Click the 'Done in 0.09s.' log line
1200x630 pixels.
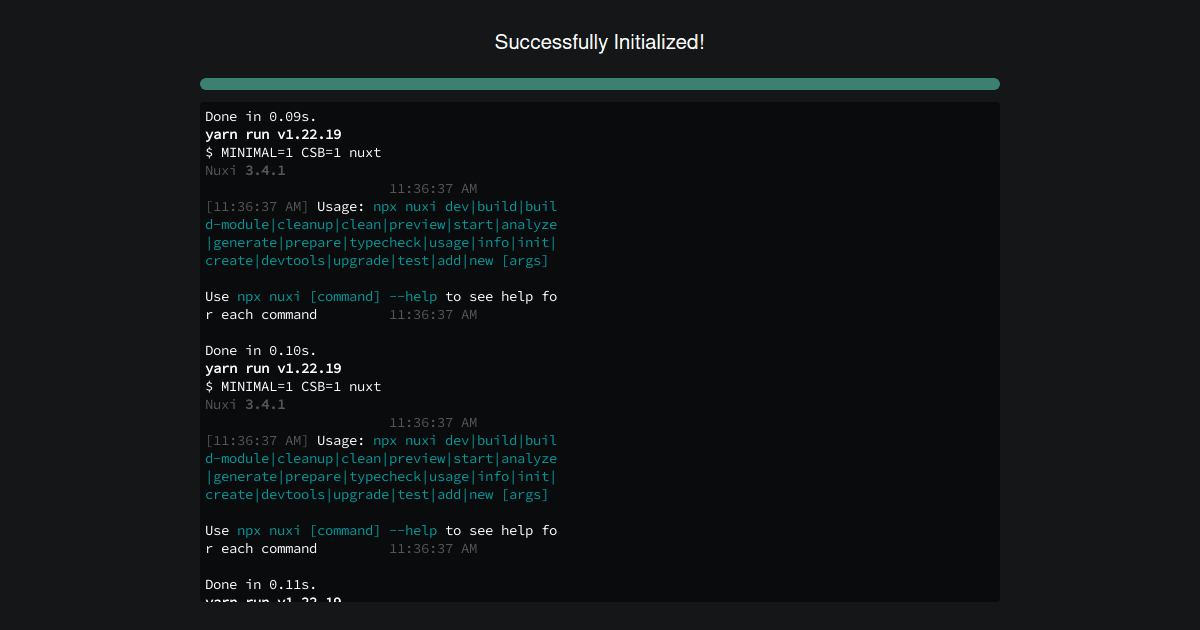(x=260, y=116)
